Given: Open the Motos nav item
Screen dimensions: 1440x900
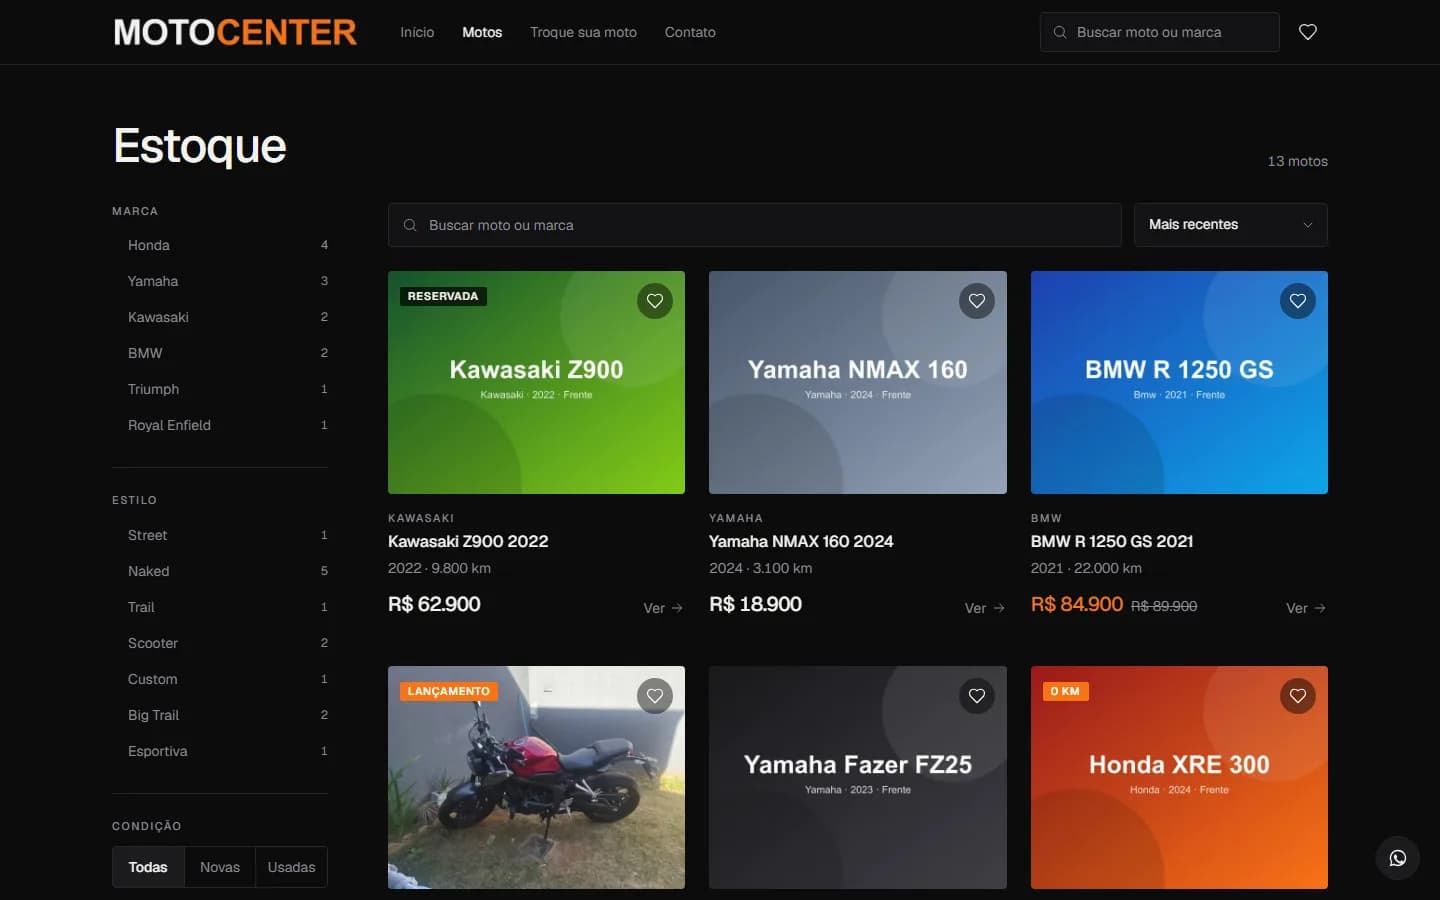Looking at the screenshot, I should [482, 32].
